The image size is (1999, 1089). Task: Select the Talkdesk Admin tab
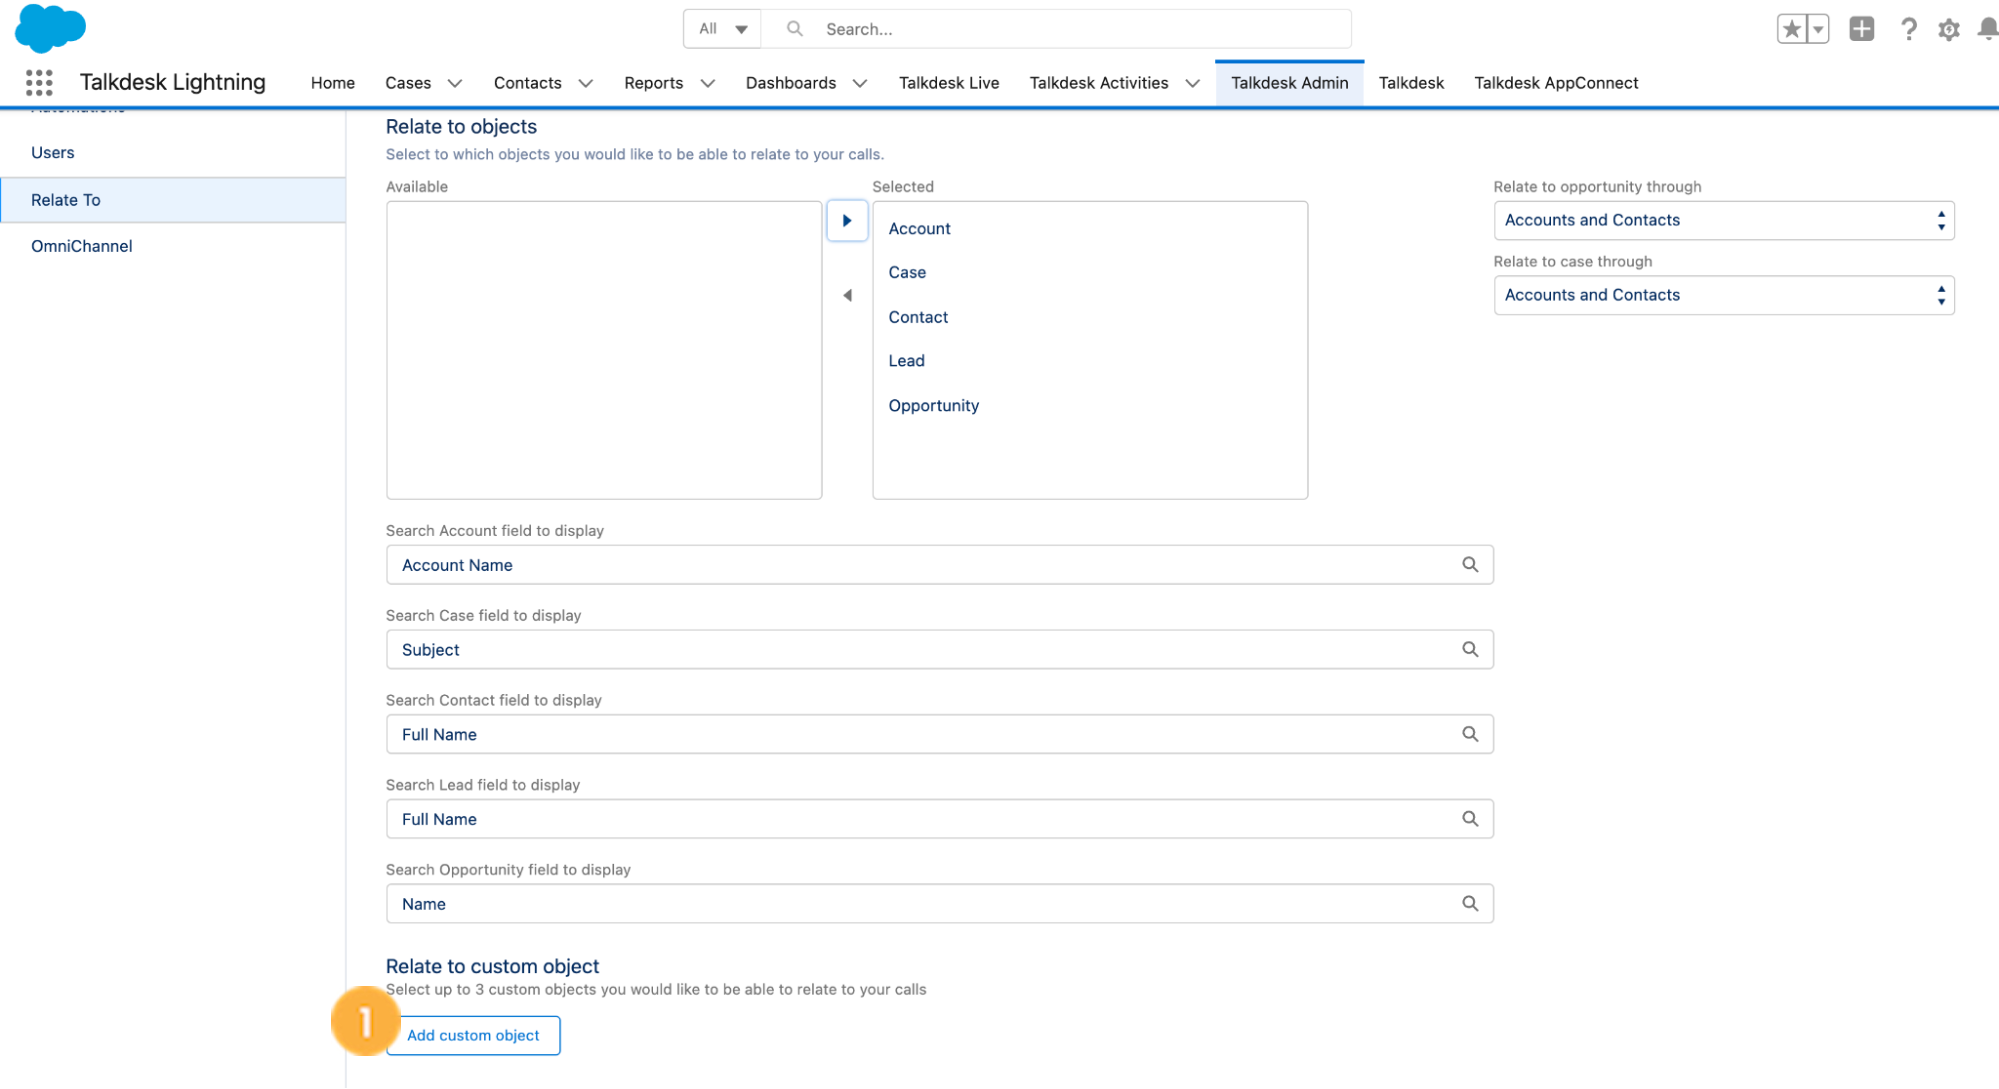tap(1289, 83)
